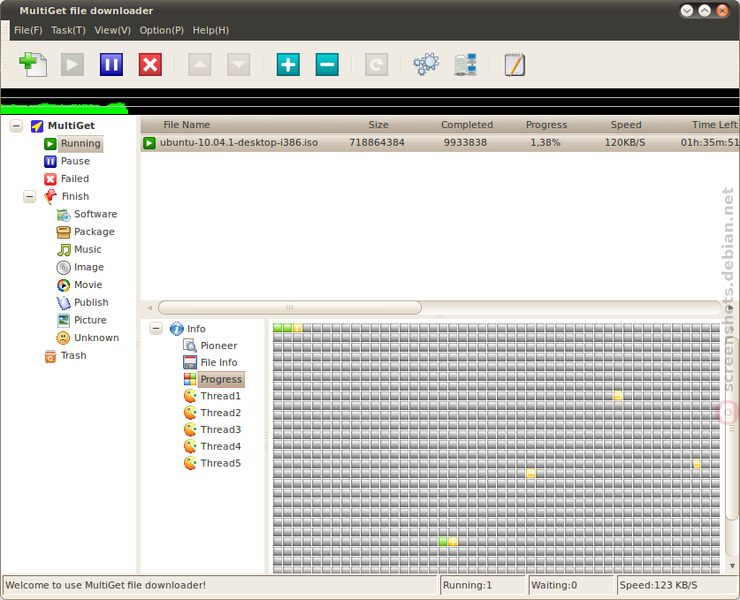Click left arrow of task list scrollbar
740x600 pixels.
click(x=150, y=308)
